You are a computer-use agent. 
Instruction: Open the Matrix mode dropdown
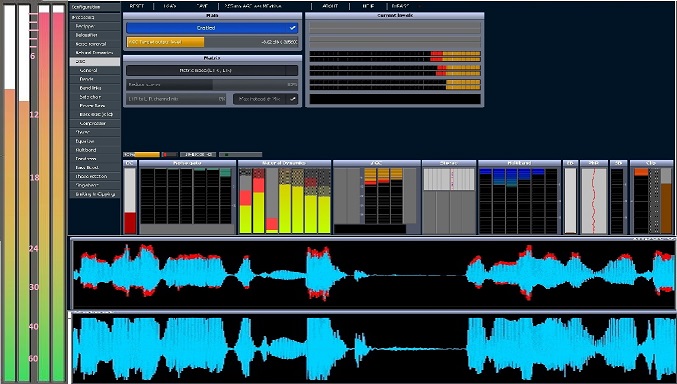coord(212,70)
